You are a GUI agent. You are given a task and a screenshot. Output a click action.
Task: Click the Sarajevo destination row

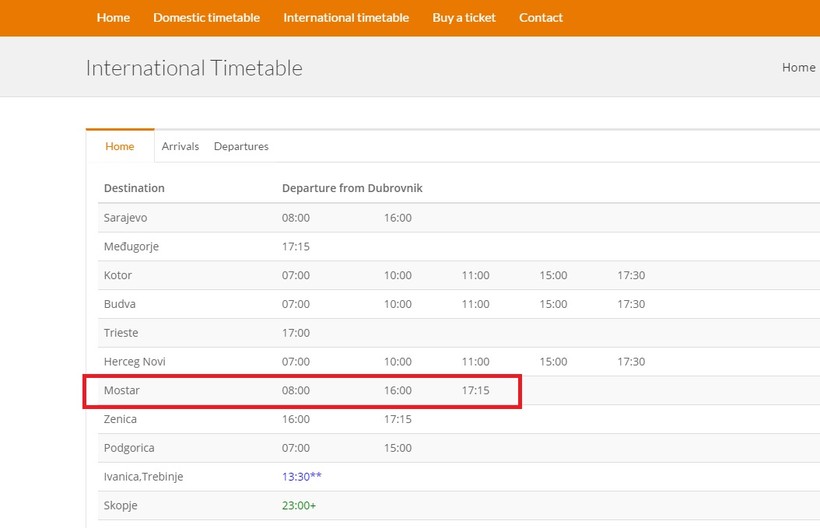tap(125, 218)
